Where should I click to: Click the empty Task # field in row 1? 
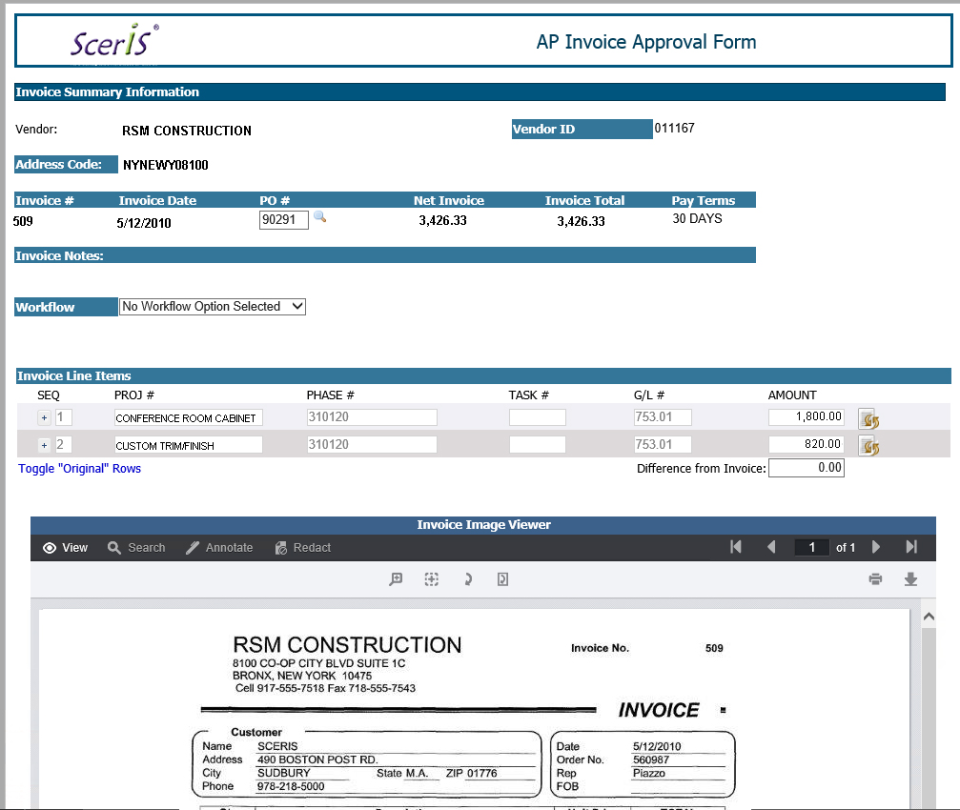(x=538, y=418)
